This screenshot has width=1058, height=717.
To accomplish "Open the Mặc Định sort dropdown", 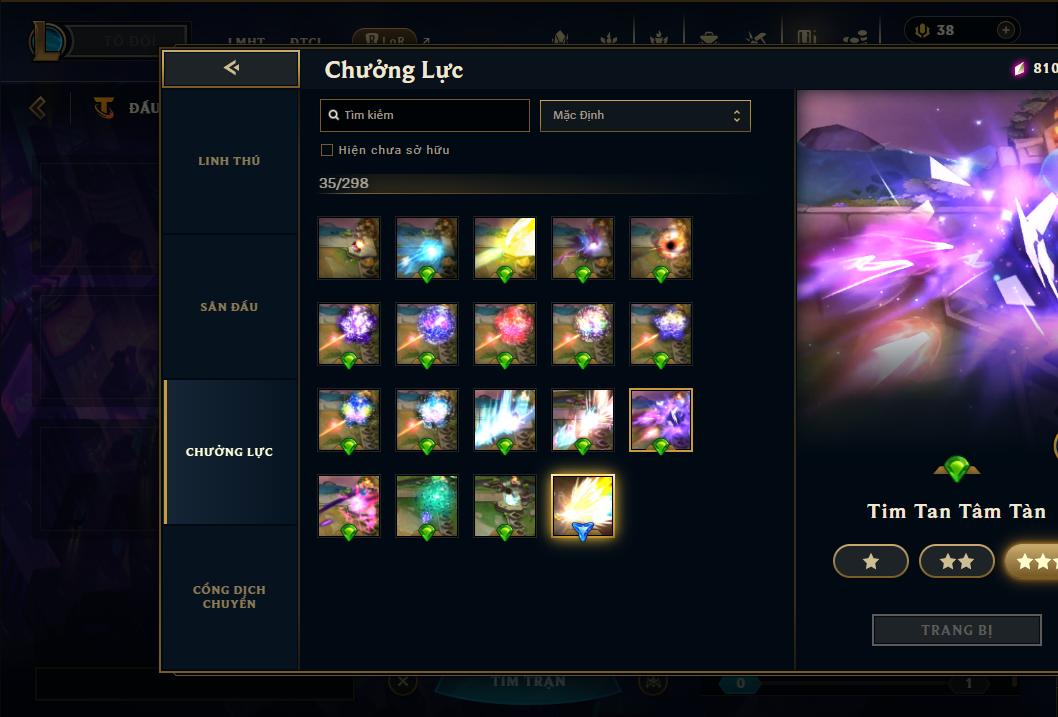I will tap(645, 115).
